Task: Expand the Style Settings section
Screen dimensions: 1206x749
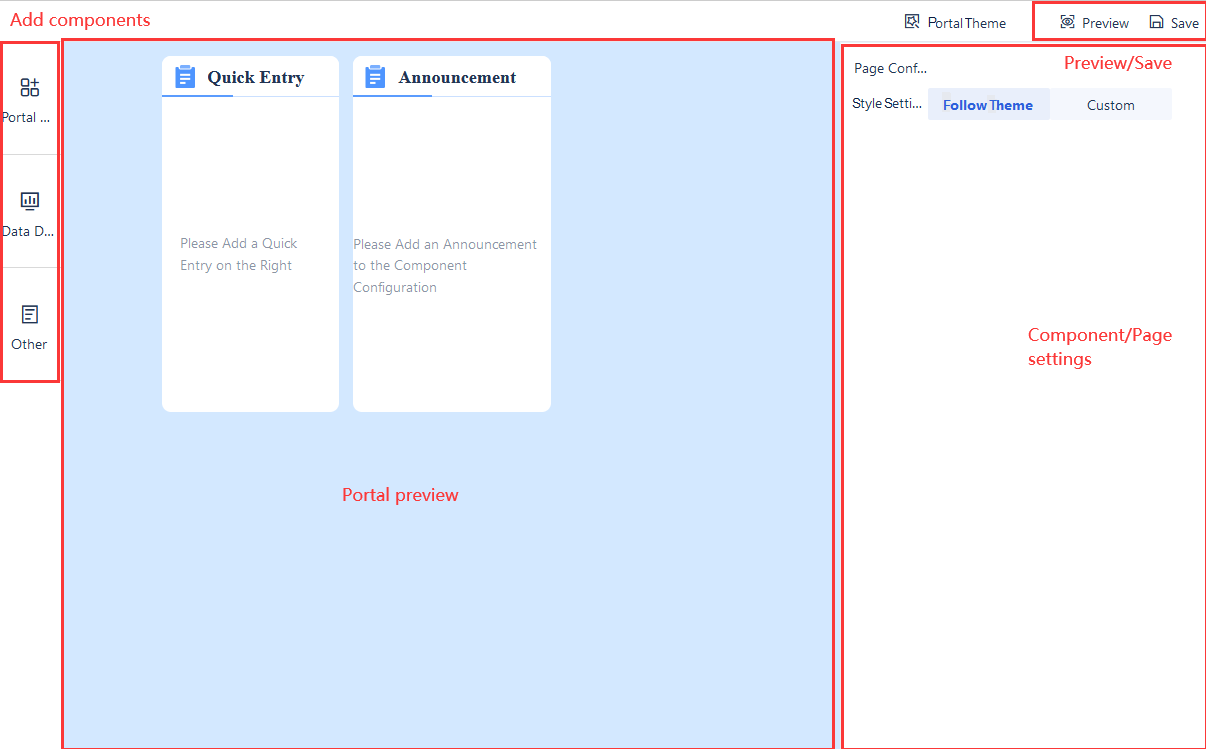Action: pyautogui.click(x=887, y=103)
